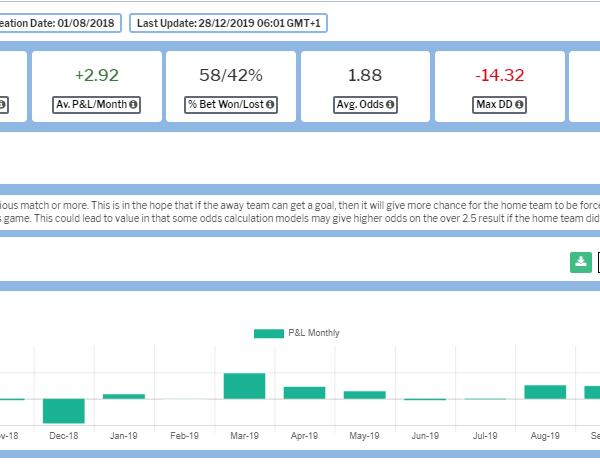The width and height of the screenshot is (600, 464).
Task: Click the Jan-19 bar in chart
Action: pyautogui.click(x=124, y=396)
